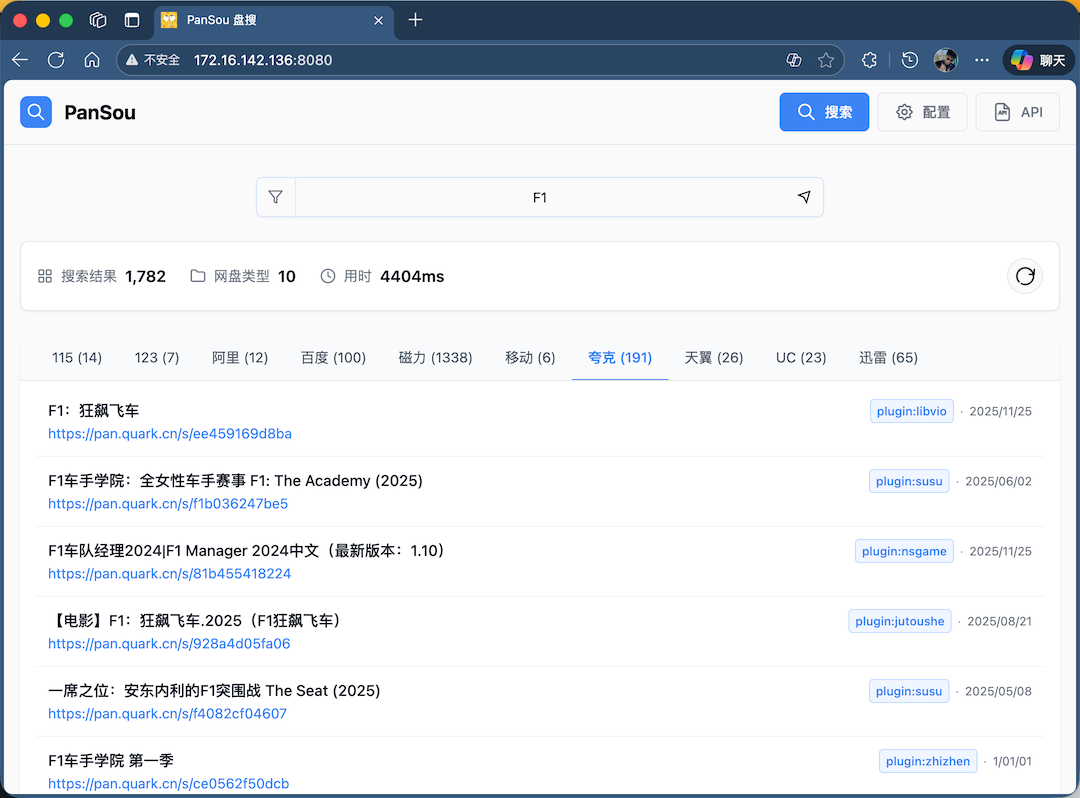Open the quark link ee459169d8ba

coord(170,434)
